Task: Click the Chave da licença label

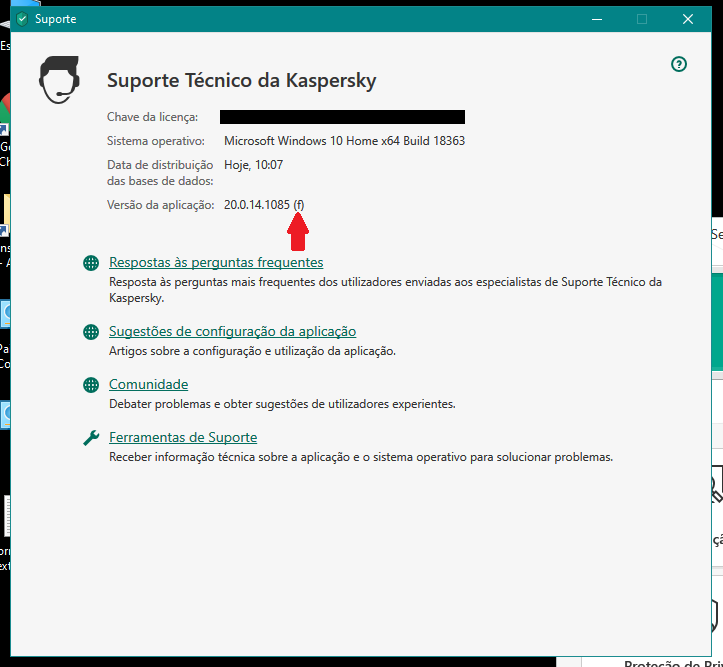Action: 153,117
